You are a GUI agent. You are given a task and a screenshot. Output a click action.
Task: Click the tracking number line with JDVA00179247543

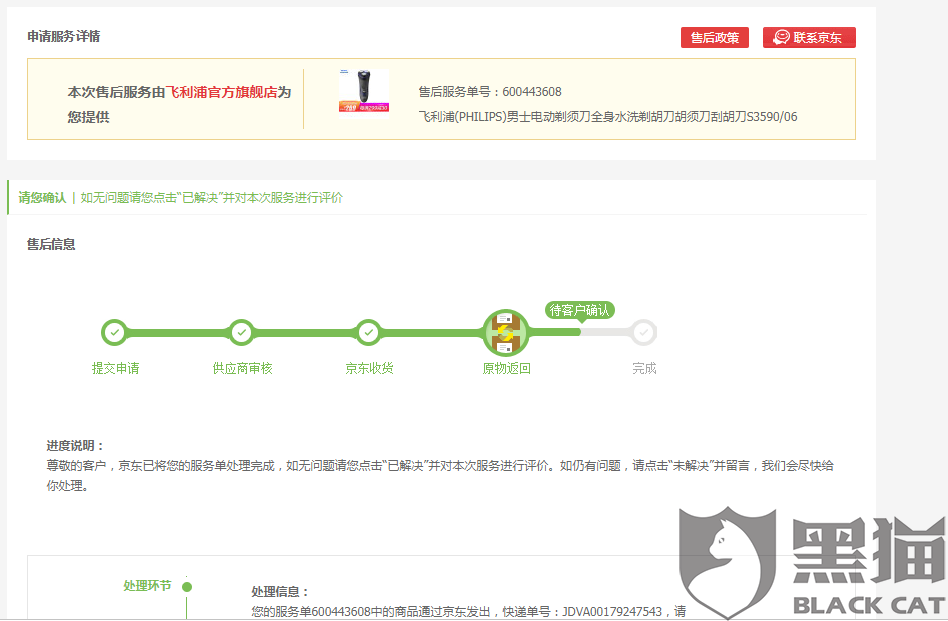coord(469,611)
